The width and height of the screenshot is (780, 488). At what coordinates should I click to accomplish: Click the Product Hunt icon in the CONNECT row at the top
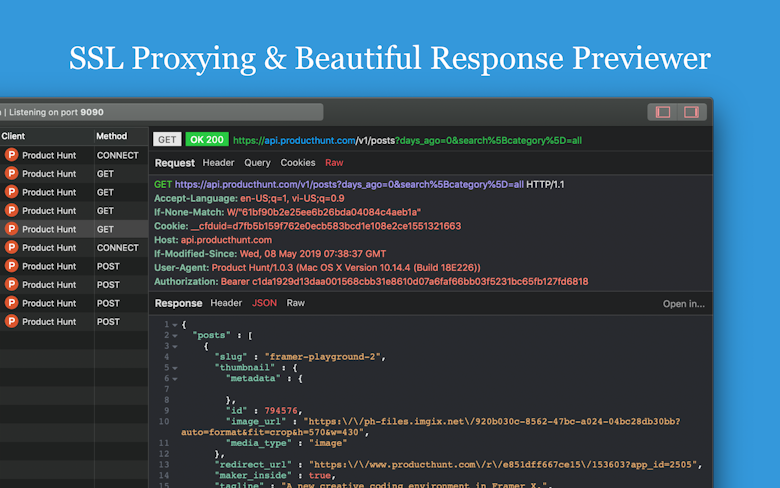click(11, 155)
